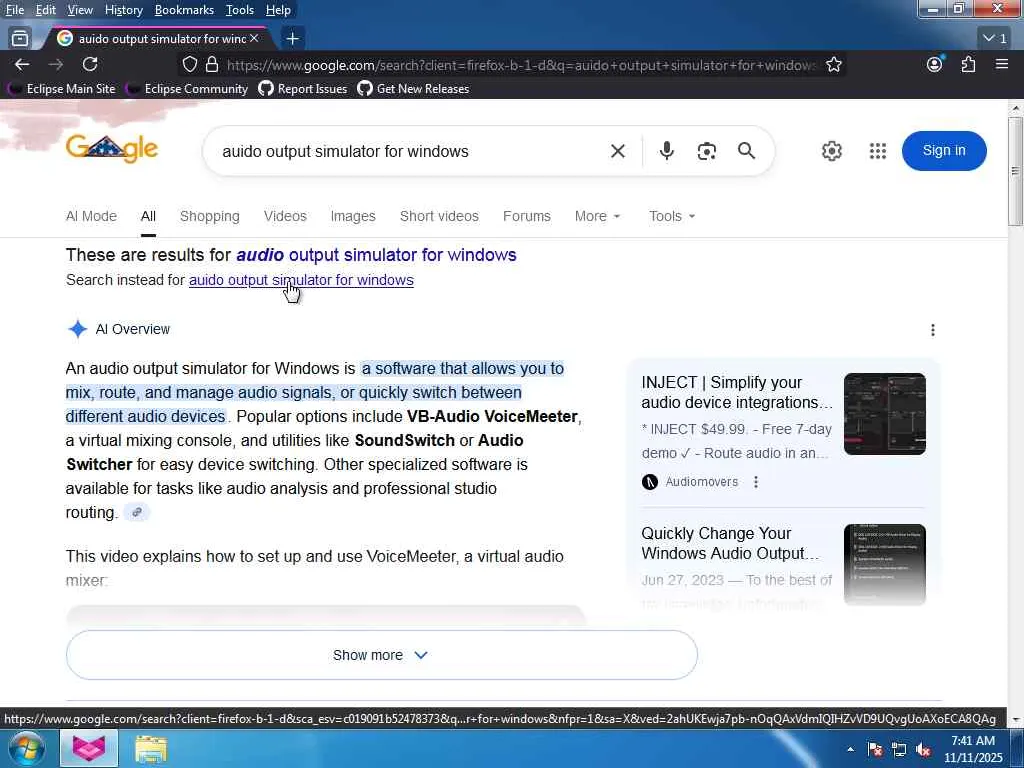Select the Forums results tab
Image resolution: width=1024 pixels, height=768 pixels.
526,216
